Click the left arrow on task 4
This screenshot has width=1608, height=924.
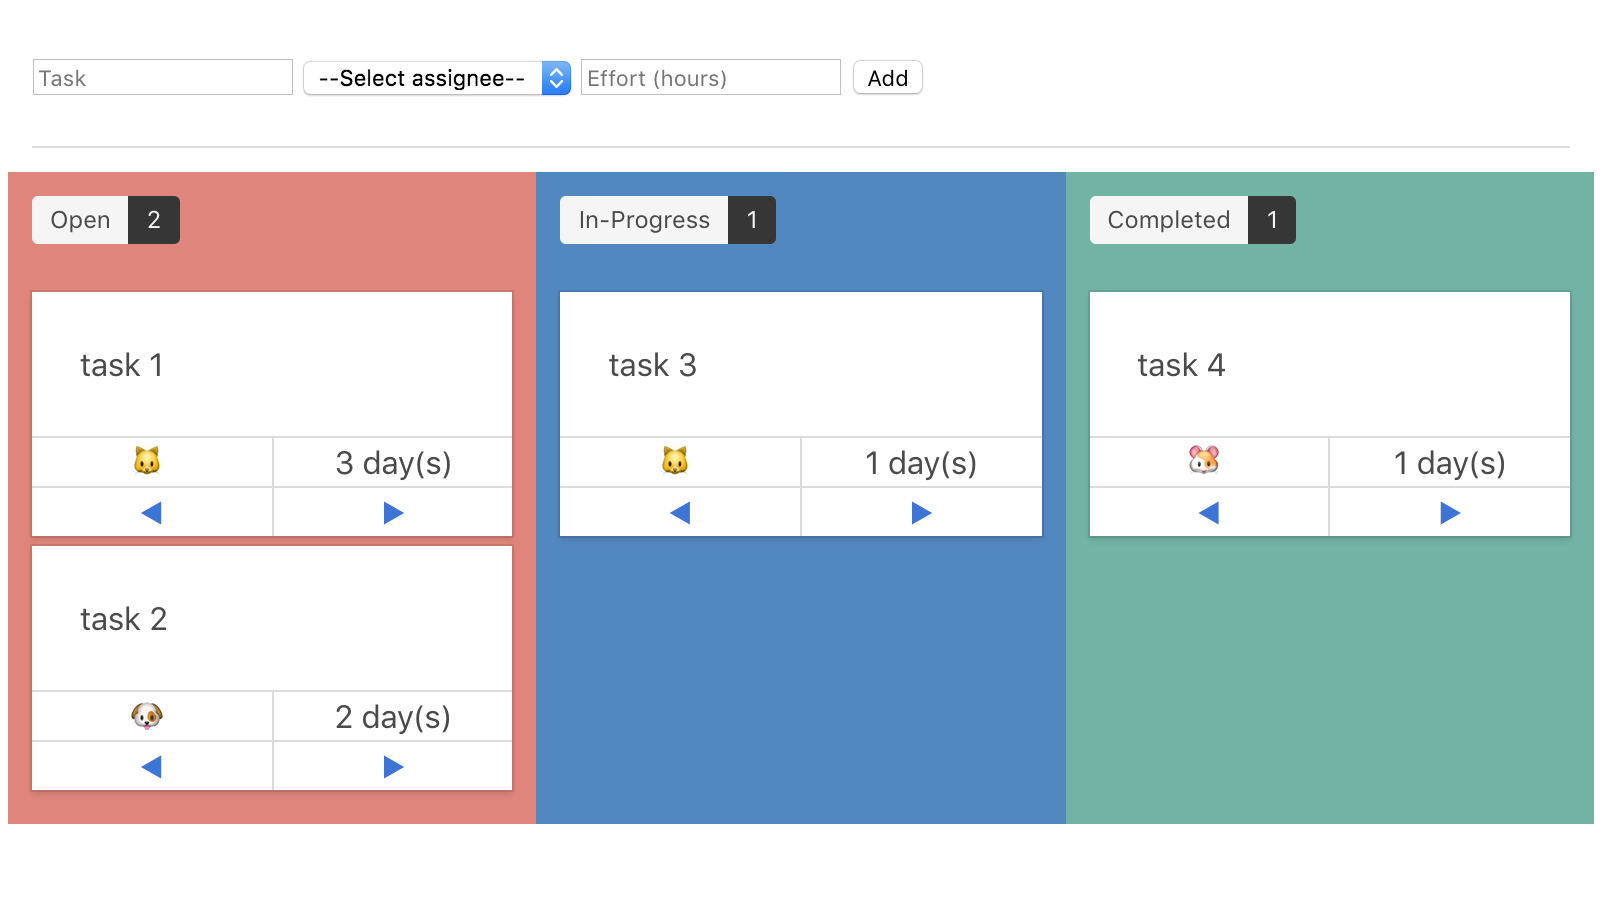click(x=1208, y=512)
